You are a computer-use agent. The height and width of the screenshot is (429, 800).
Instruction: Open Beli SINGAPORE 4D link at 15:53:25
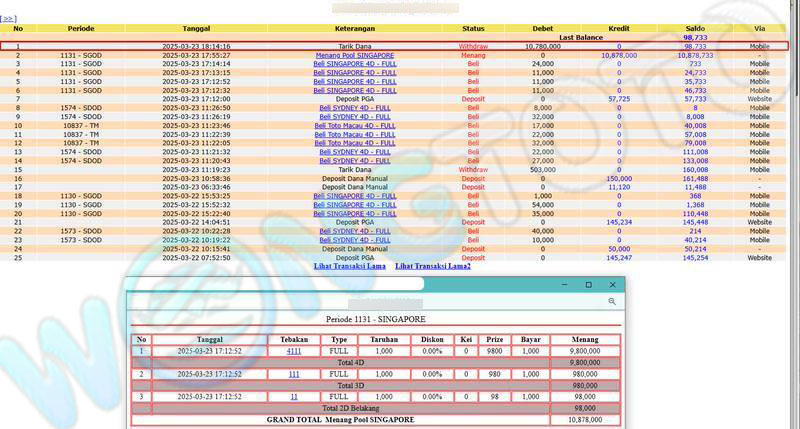point(355,196)
